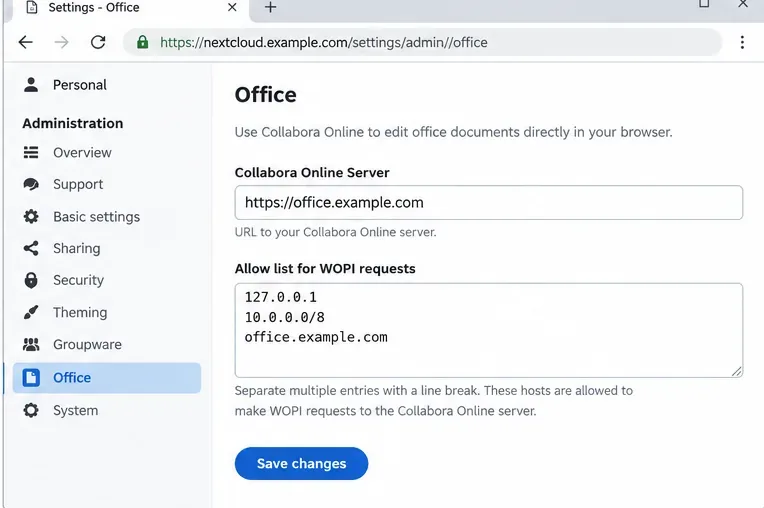Click the page icon on browser tab
The image size is (764, 508).
[32, 7]
